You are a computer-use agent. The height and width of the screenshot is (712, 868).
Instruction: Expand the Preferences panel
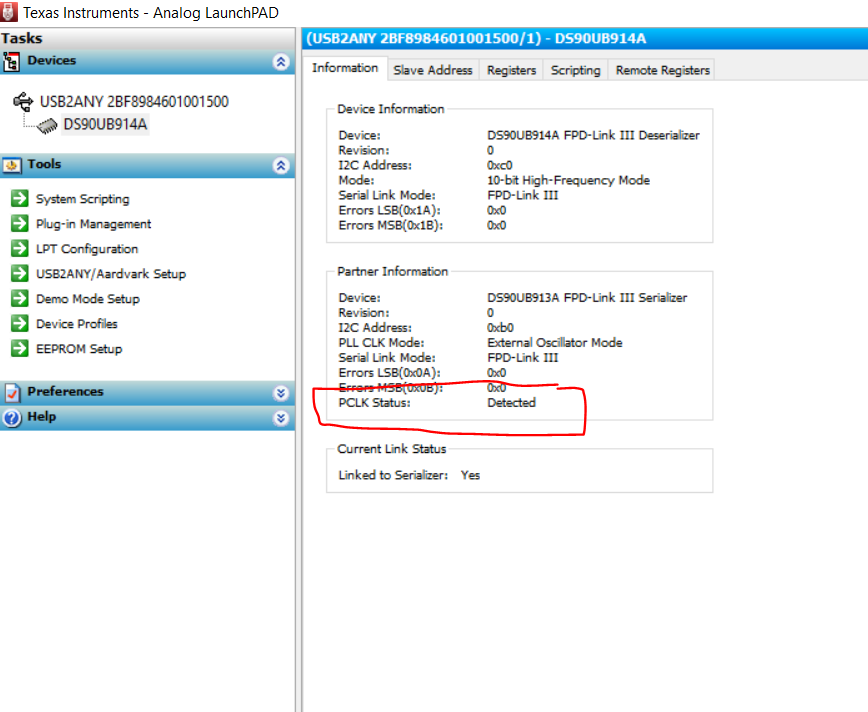click(281, 393)
